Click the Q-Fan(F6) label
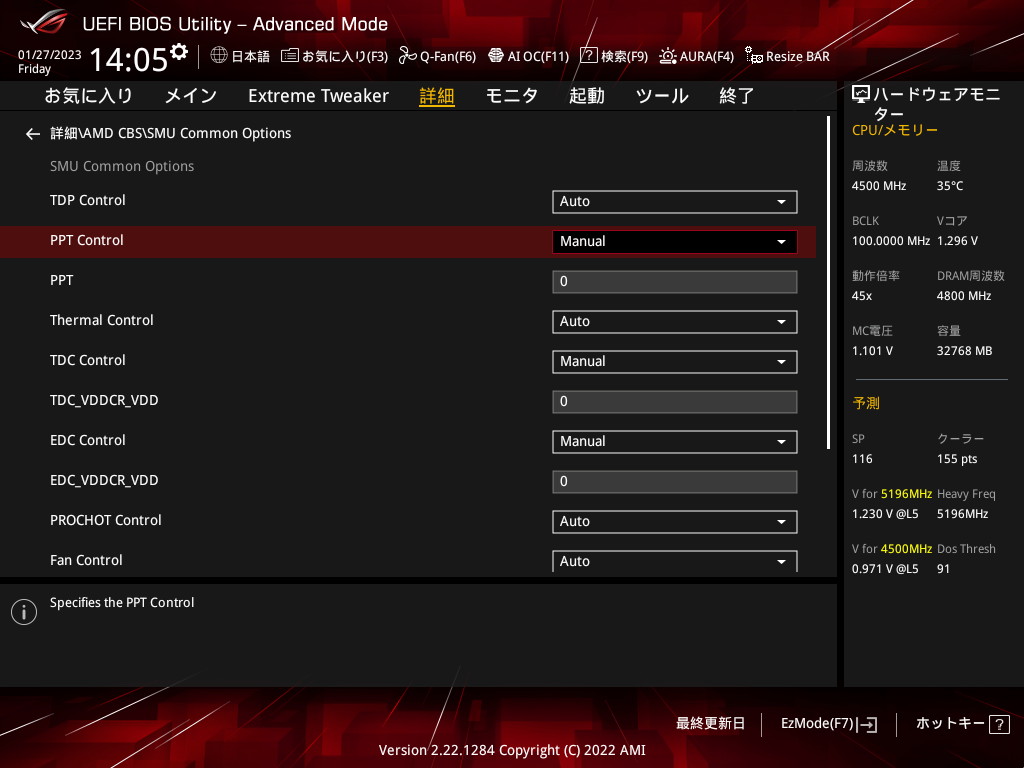The width and height of the screenshot is (1024, 768). (448, 56)
